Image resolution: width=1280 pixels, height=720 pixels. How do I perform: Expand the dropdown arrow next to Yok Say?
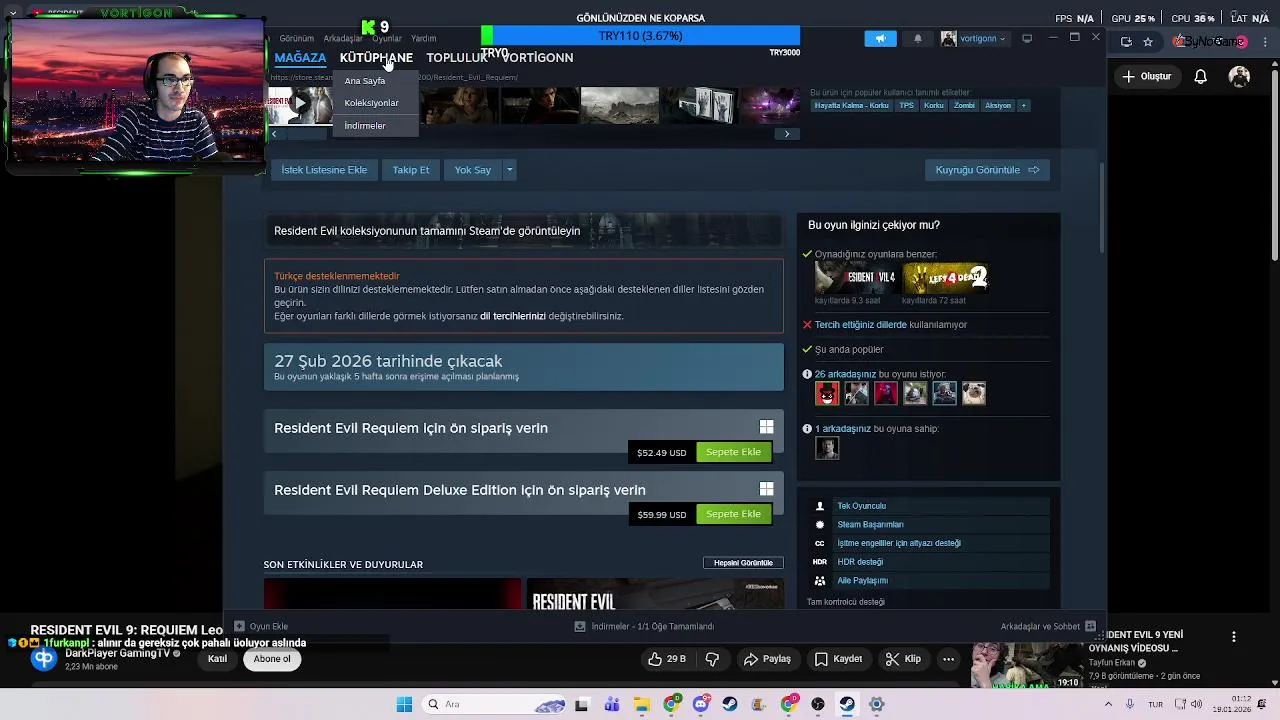tap(509, 170)
